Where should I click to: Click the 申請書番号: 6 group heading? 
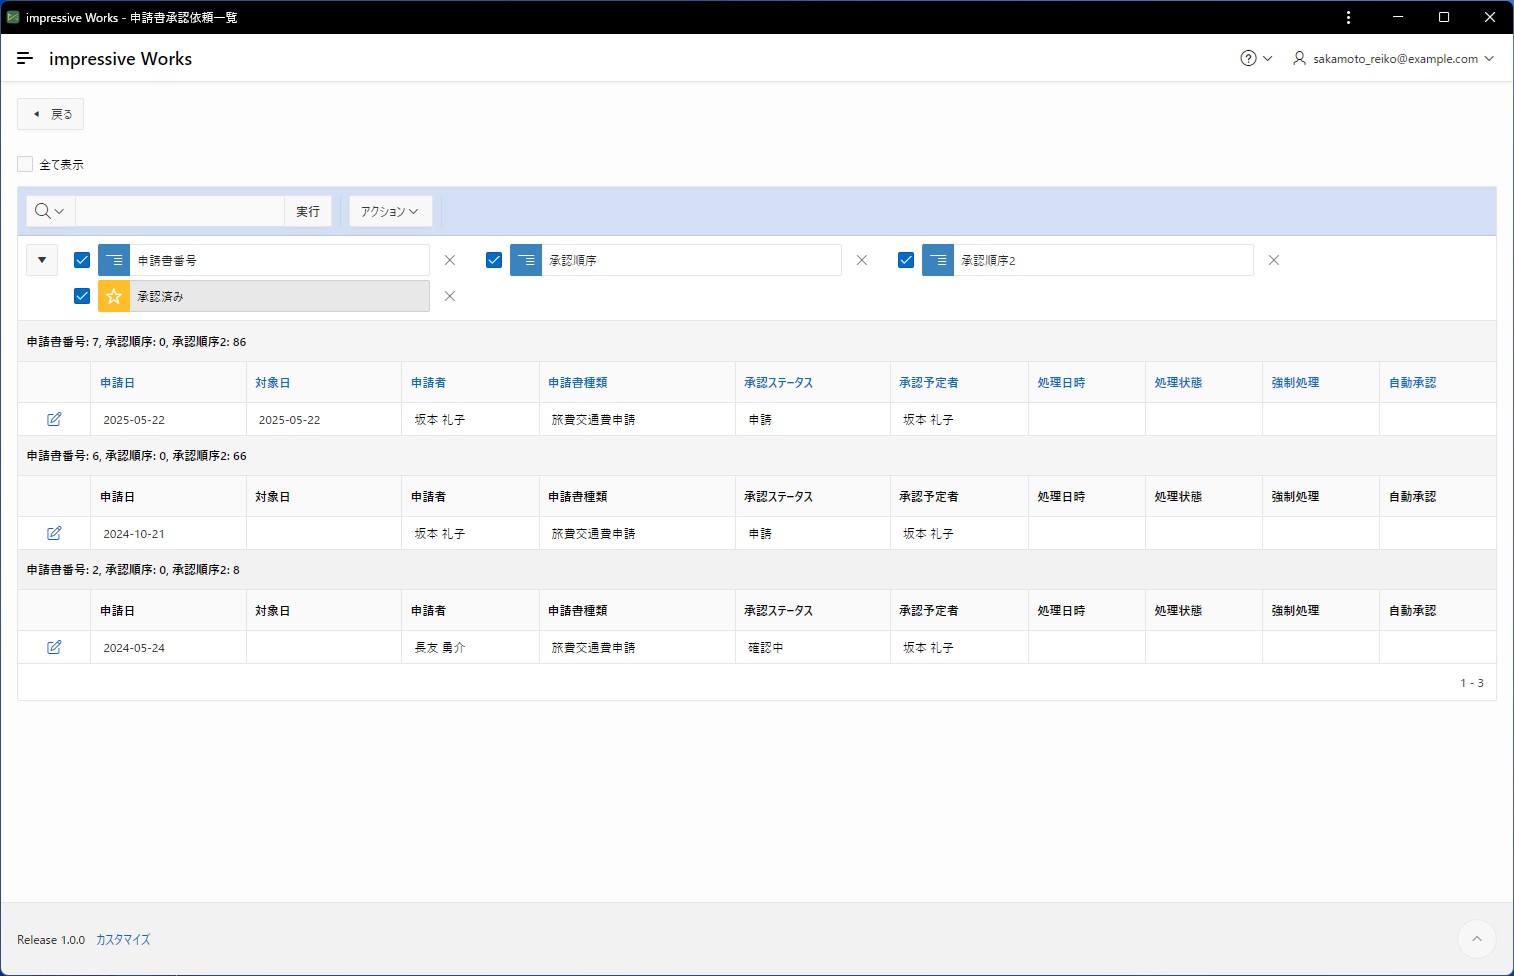tap(136, 456)
